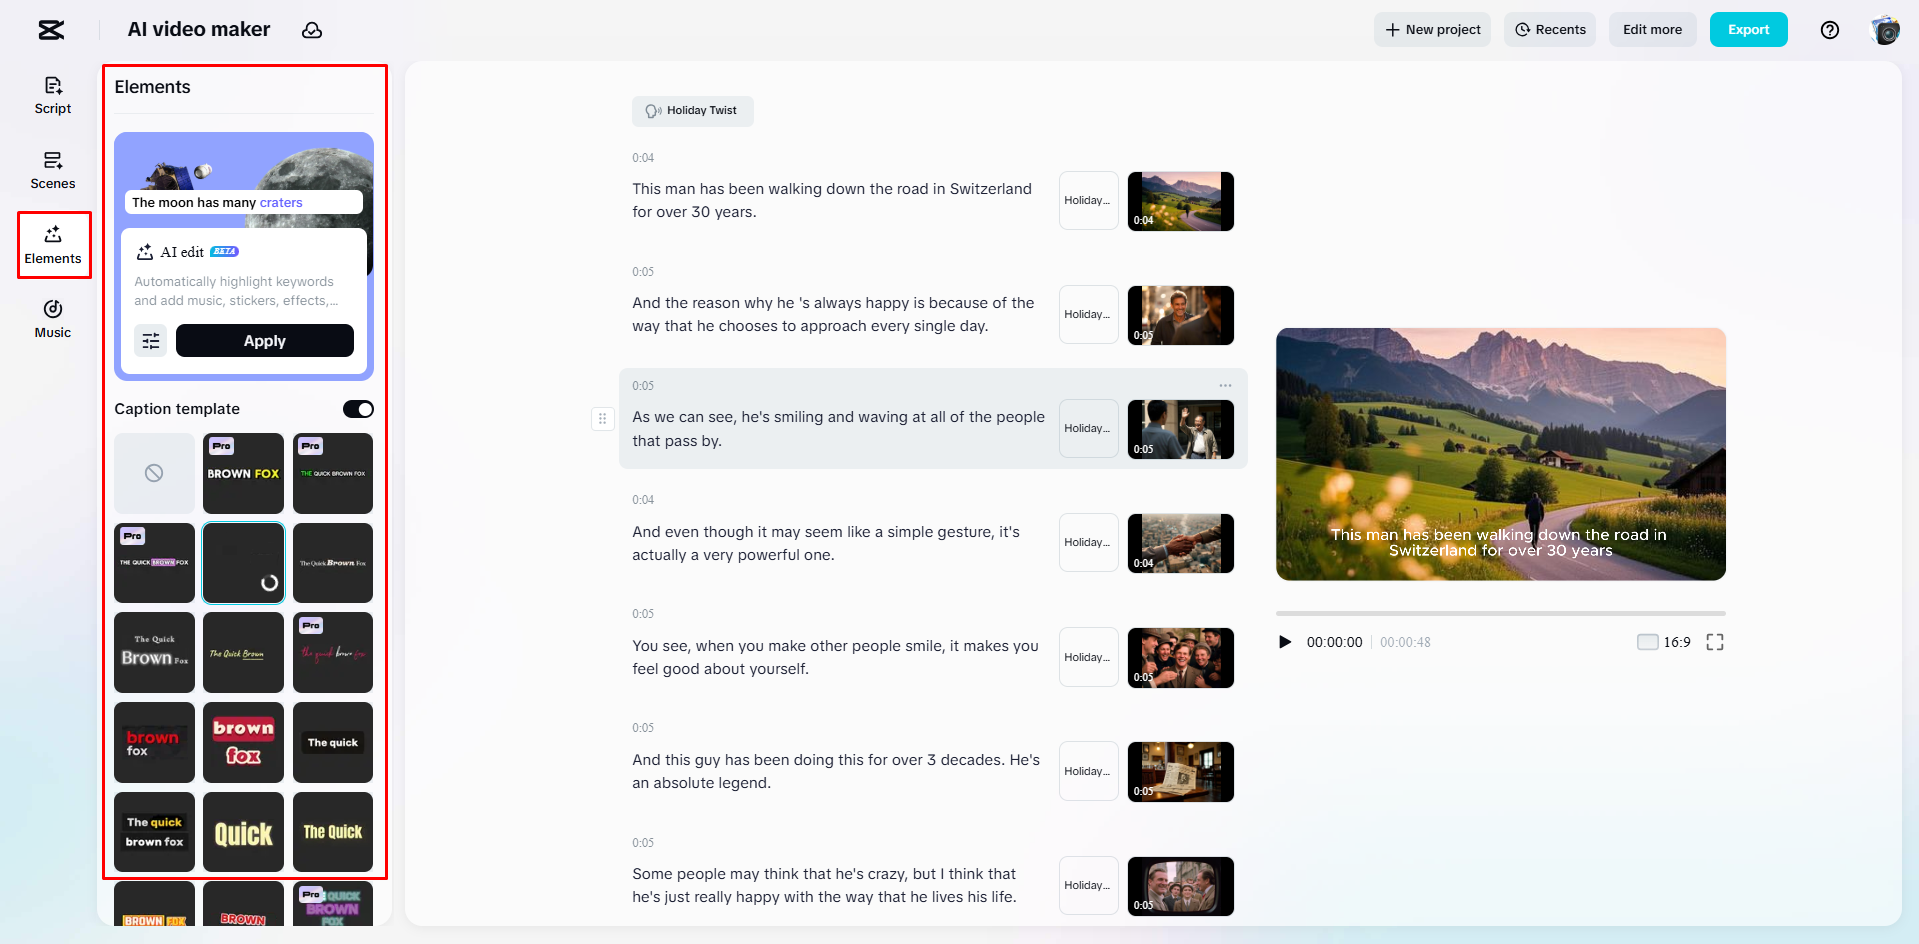Export the video

point(1748,30)
